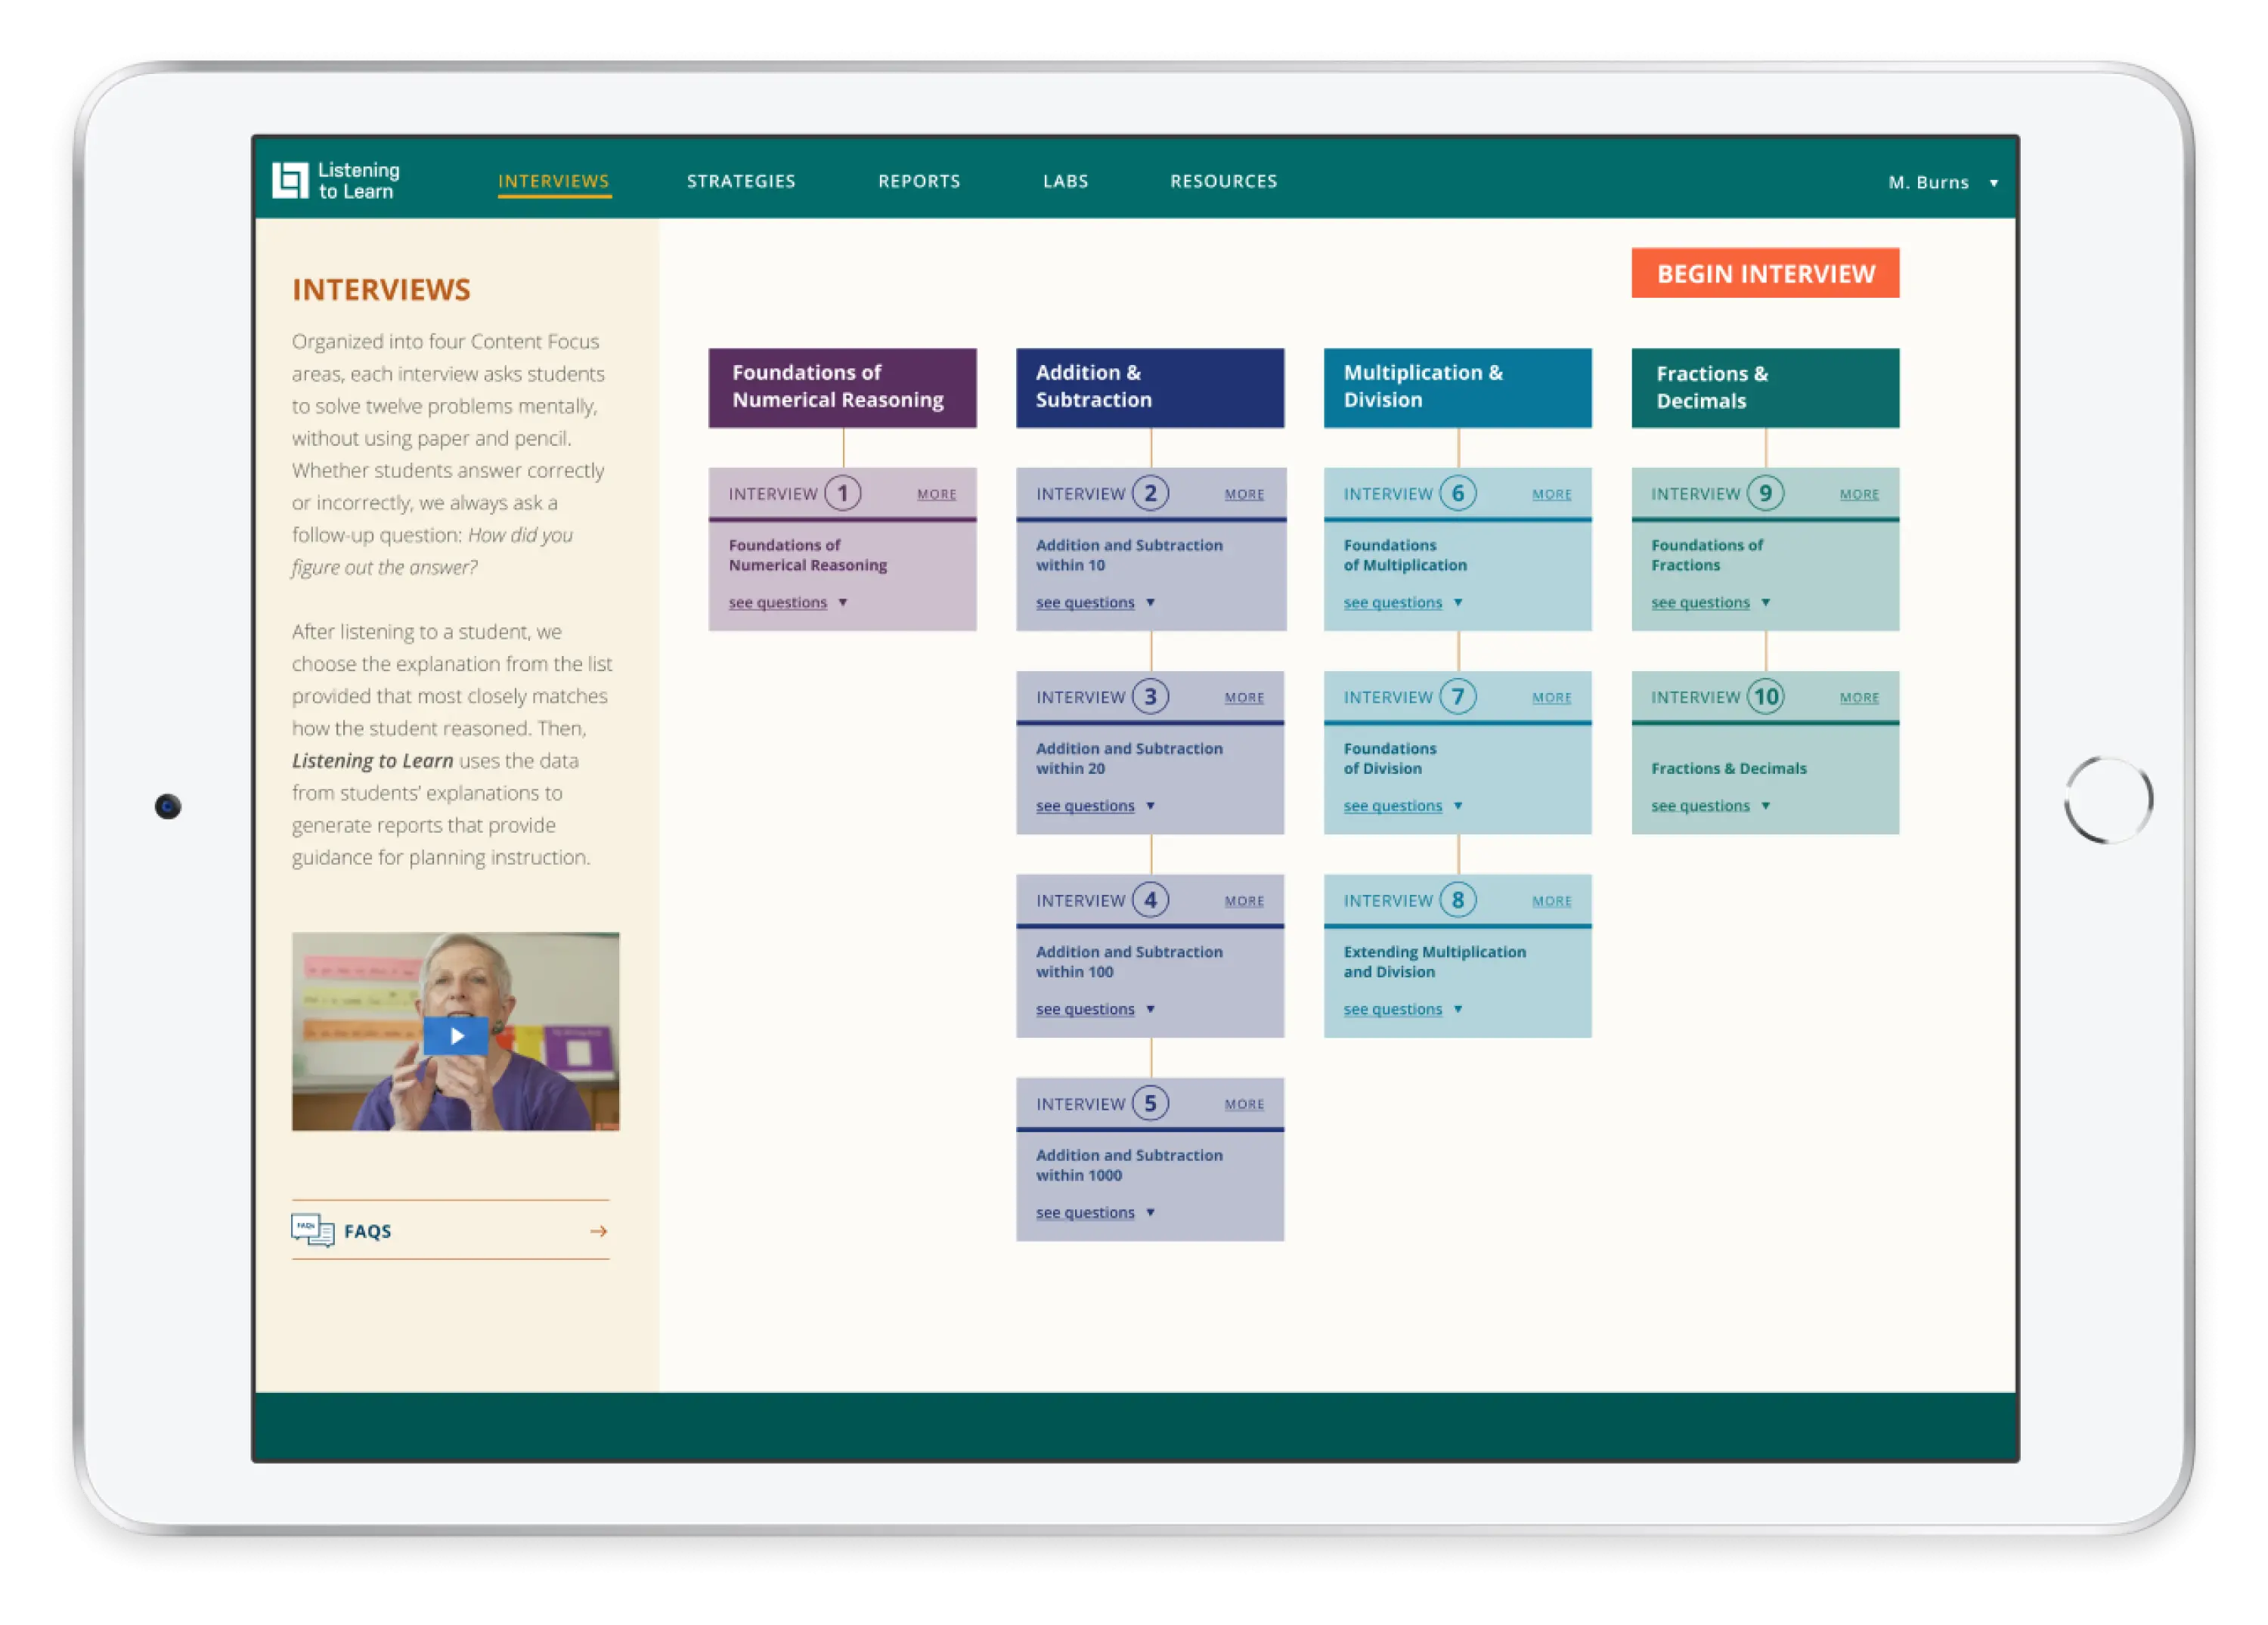The image size is (2268, 1625).
Task: Select the Multiplication & Division header
Action: point(1457,387)
